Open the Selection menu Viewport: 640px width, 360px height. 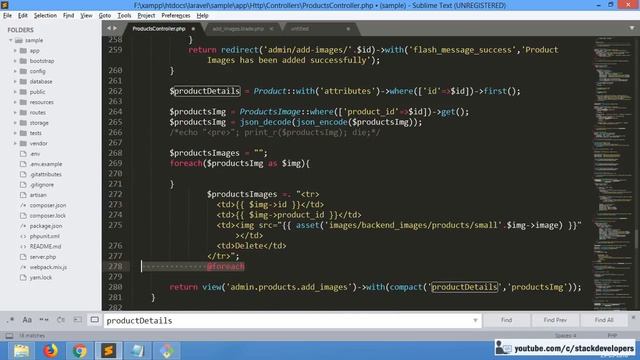tap(45, 16)
